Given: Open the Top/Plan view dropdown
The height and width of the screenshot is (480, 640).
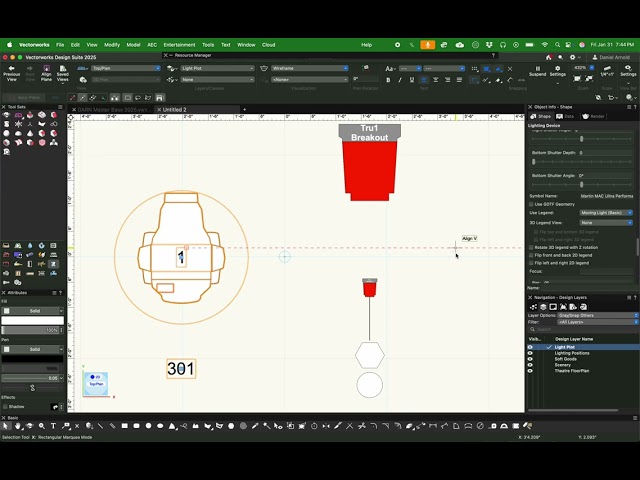Looking at the screenshot, I should click(126, 68).
